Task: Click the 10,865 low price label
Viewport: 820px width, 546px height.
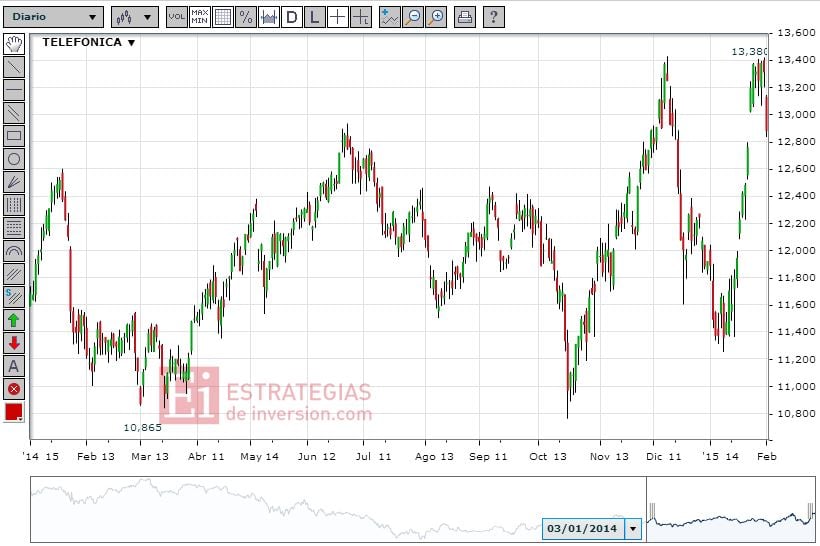Action: coord(142,428)
